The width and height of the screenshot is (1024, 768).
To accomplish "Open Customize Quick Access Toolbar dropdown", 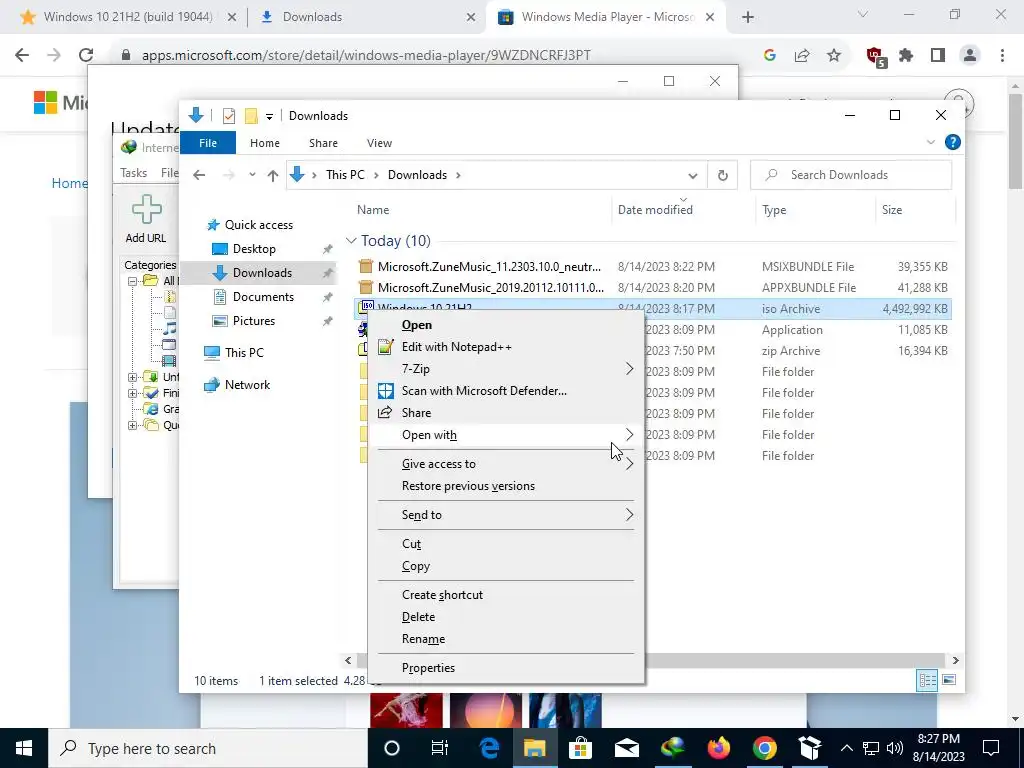I will point(269,117).
